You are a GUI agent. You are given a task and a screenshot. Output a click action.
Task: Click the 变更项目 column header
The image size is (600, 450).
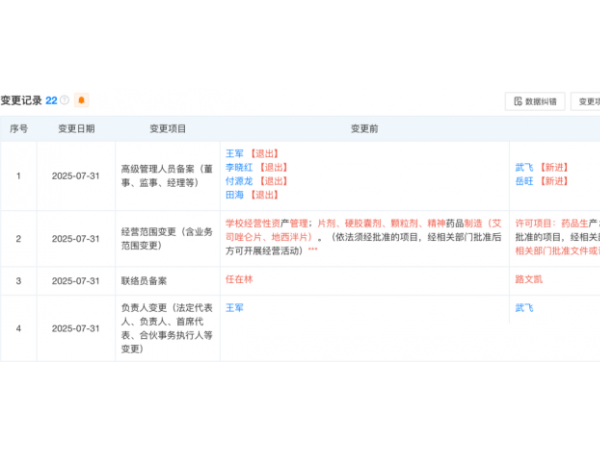pos(168,128)
